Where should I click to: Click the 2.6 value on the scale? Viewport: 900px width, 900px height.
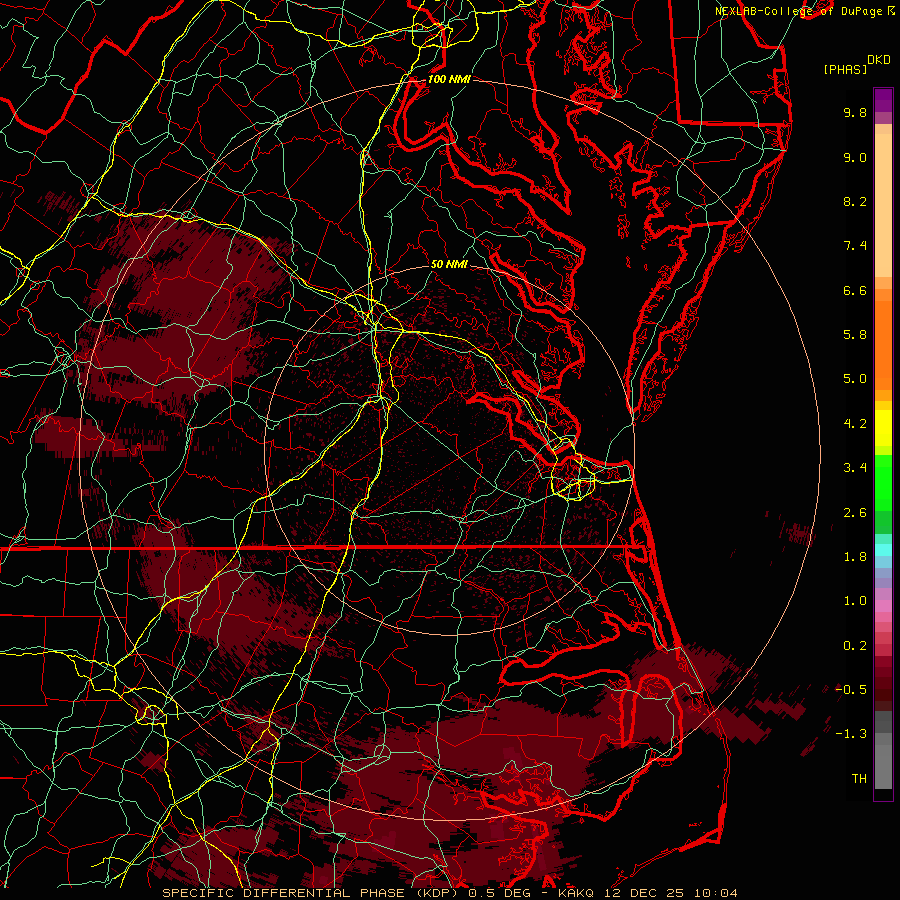[x=855, y=513]
